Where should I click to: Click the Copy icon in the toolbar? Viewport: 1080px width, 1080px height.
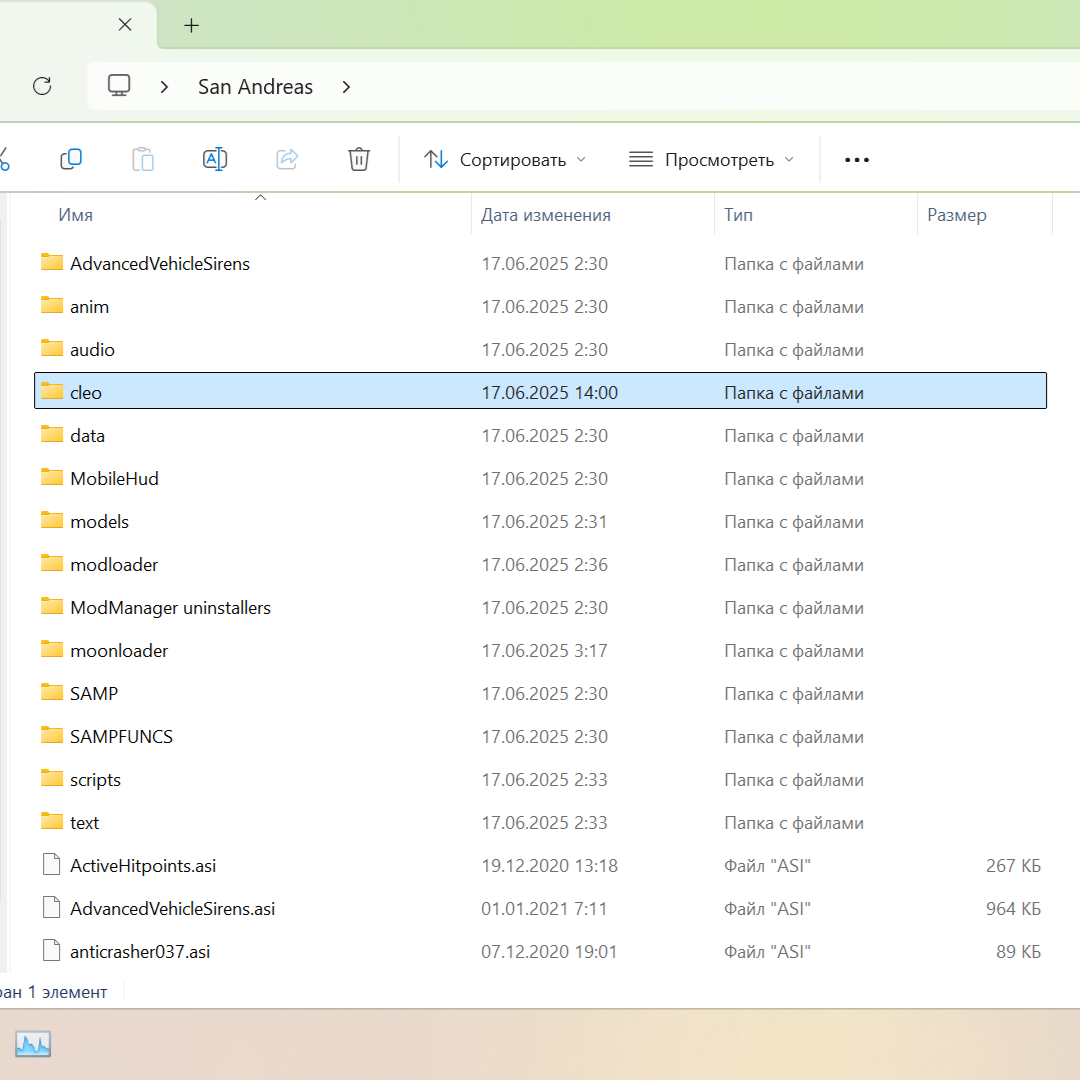[71, 159]
